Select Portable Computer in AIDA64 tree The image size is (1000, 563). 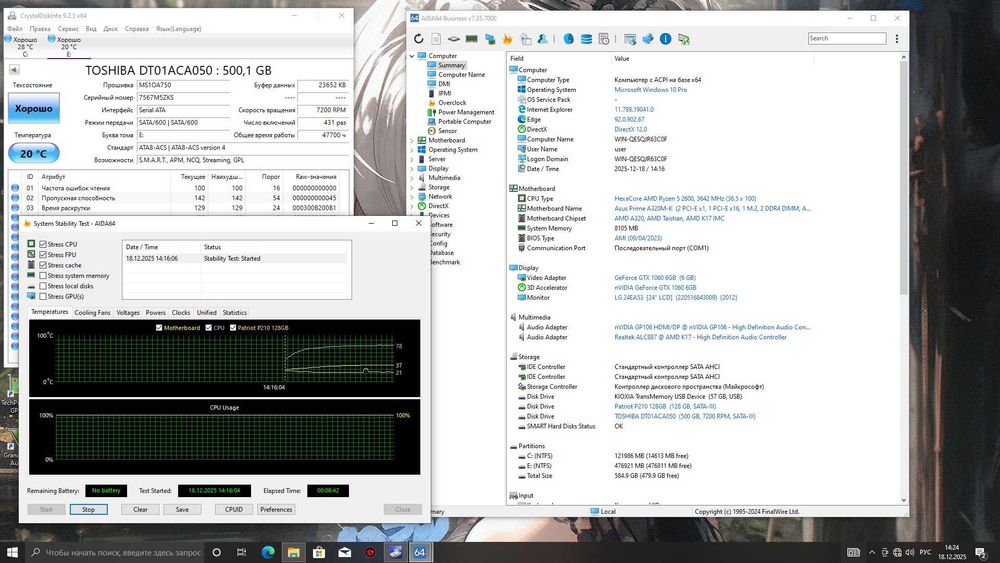click(464, 121)
